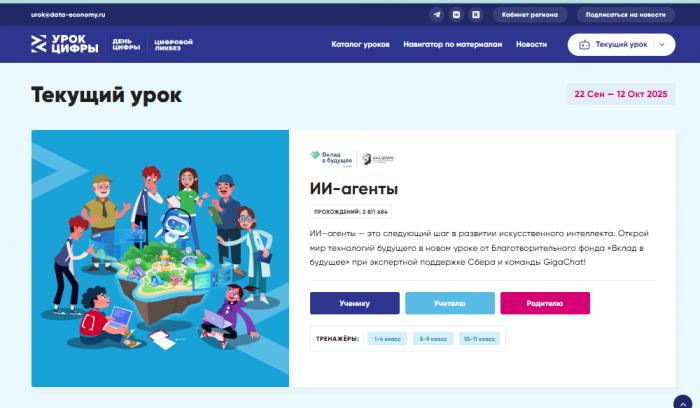Image resolution: width=700 pixels, height=408 pixels.
Task: Click the scroll-to-top arrow button
Action: pyautogui.click(x=683, y=403)
